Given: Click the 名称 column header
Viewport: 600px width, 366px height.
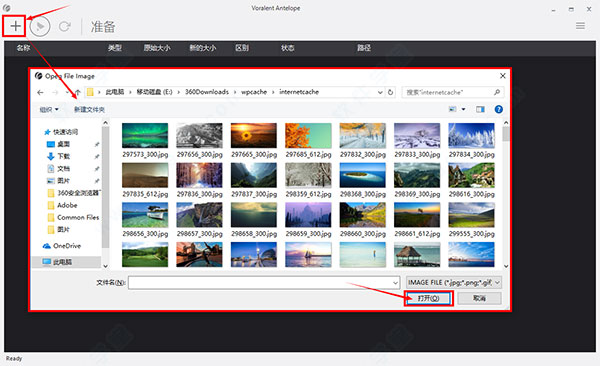Looking at the screenshot, I should 23,48.
